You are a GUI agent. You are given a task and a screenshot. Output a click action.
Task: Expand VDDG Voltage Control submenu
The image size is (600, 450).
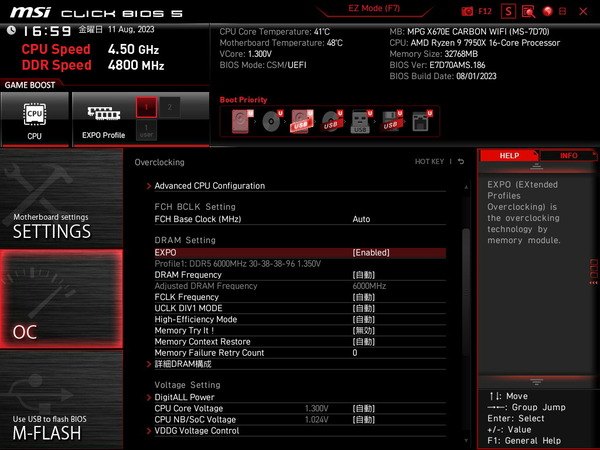[197, 430]
